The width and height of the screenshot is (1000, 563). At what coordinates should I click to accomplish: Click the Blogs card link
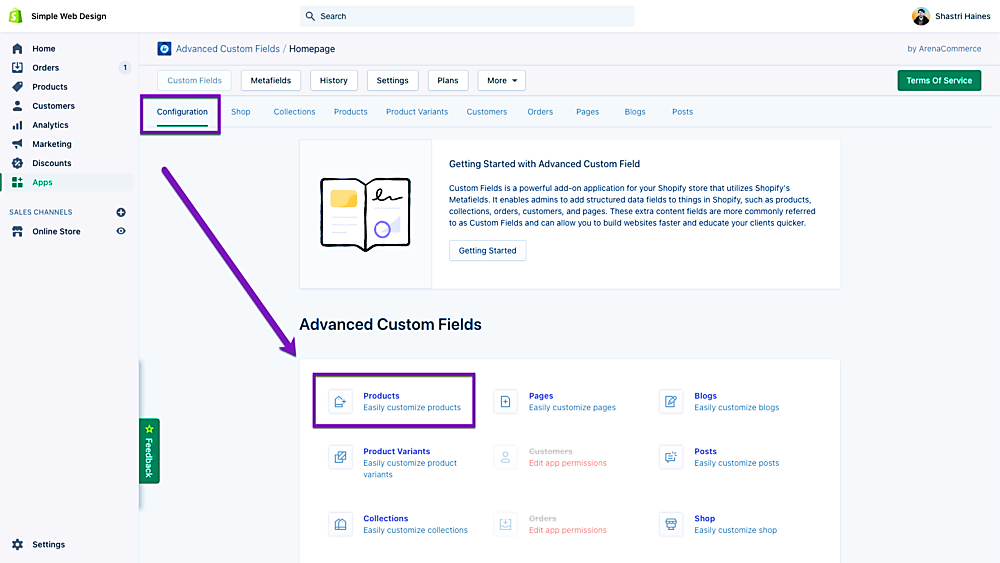(x=705, y=396)
